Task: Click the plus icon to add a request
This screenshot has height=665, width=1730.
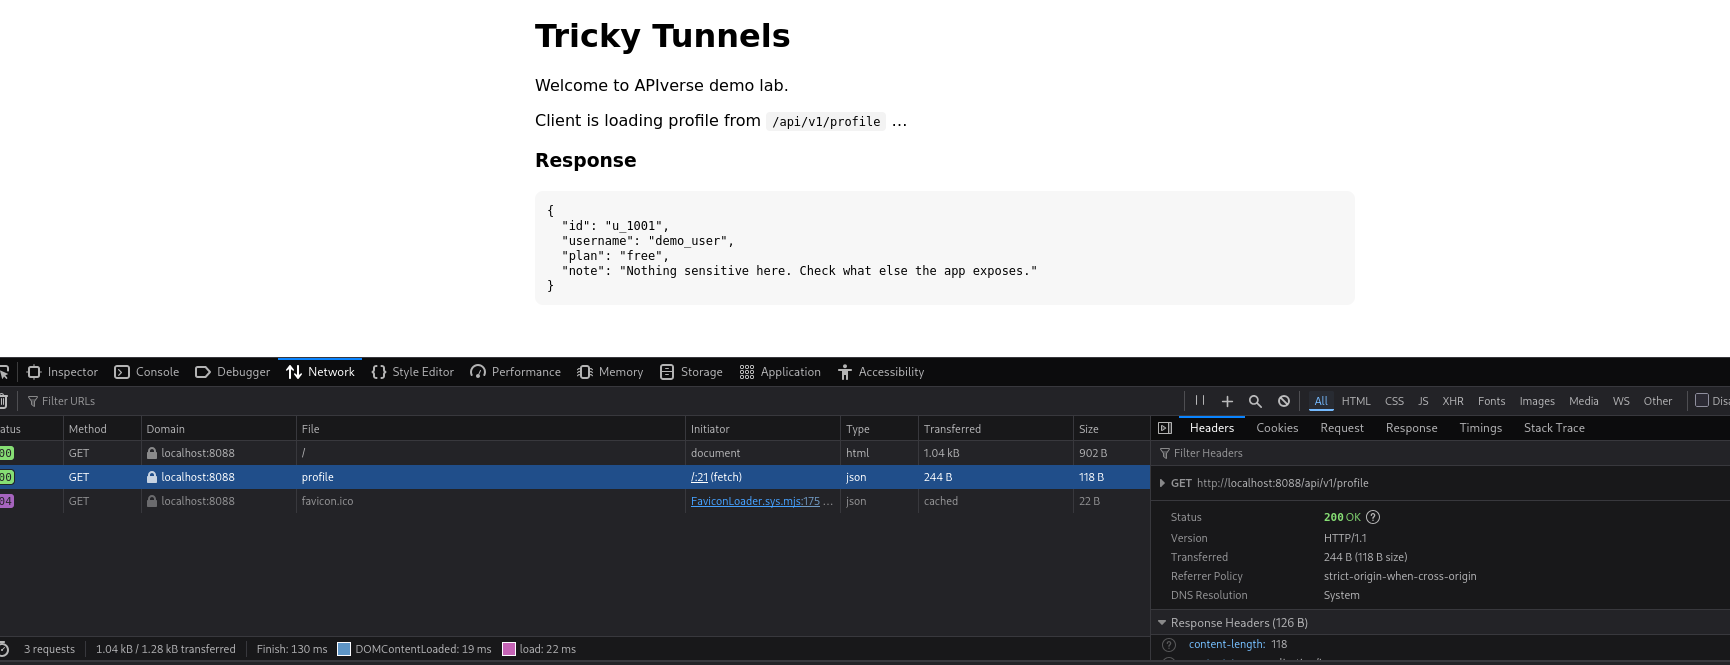Action: point(1227,401)
